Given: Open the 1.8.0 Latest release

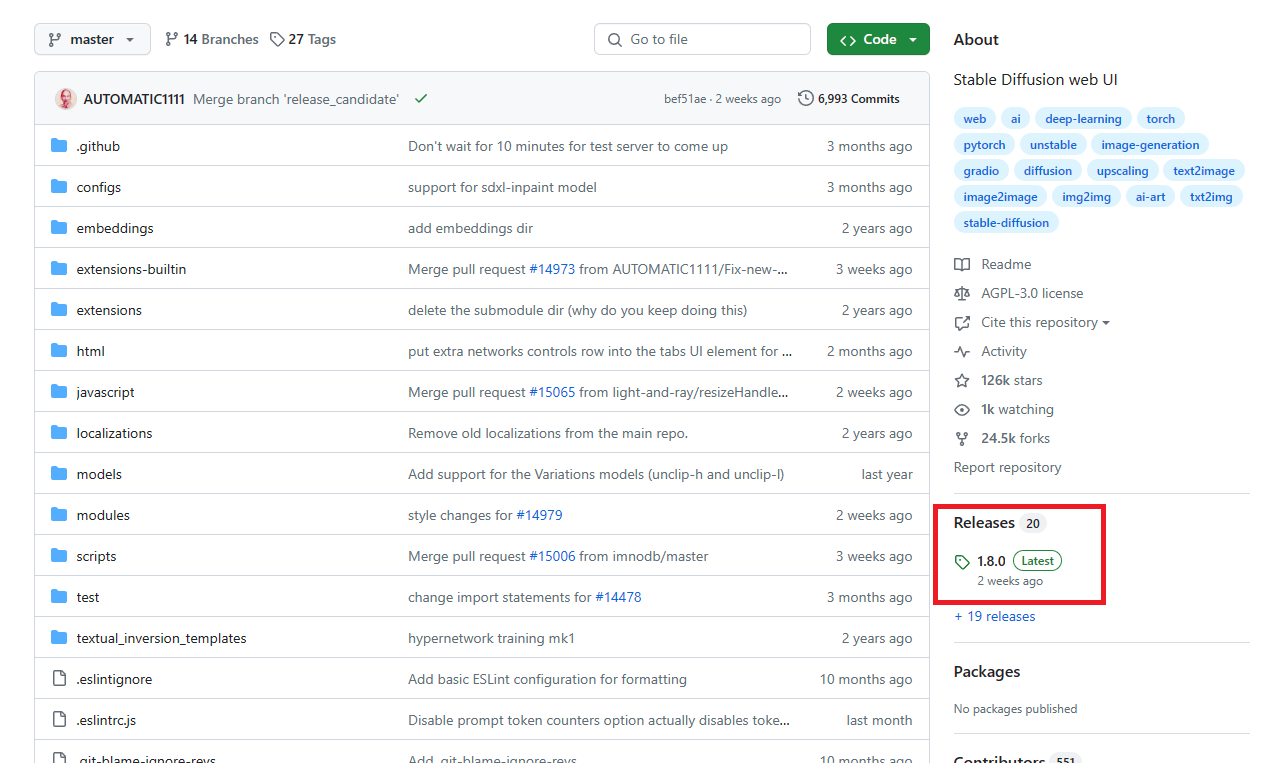Looking at the screenshot, I should click(1008, 570).
